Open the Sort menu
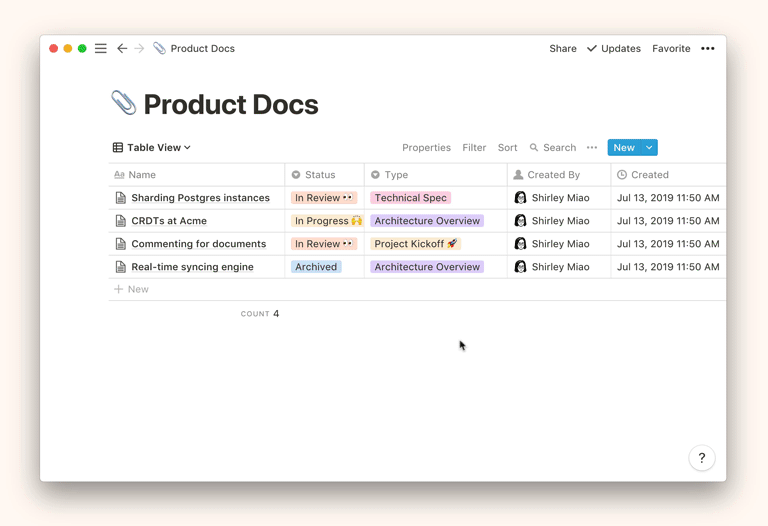Screen dimensions: 768x526 508,148
